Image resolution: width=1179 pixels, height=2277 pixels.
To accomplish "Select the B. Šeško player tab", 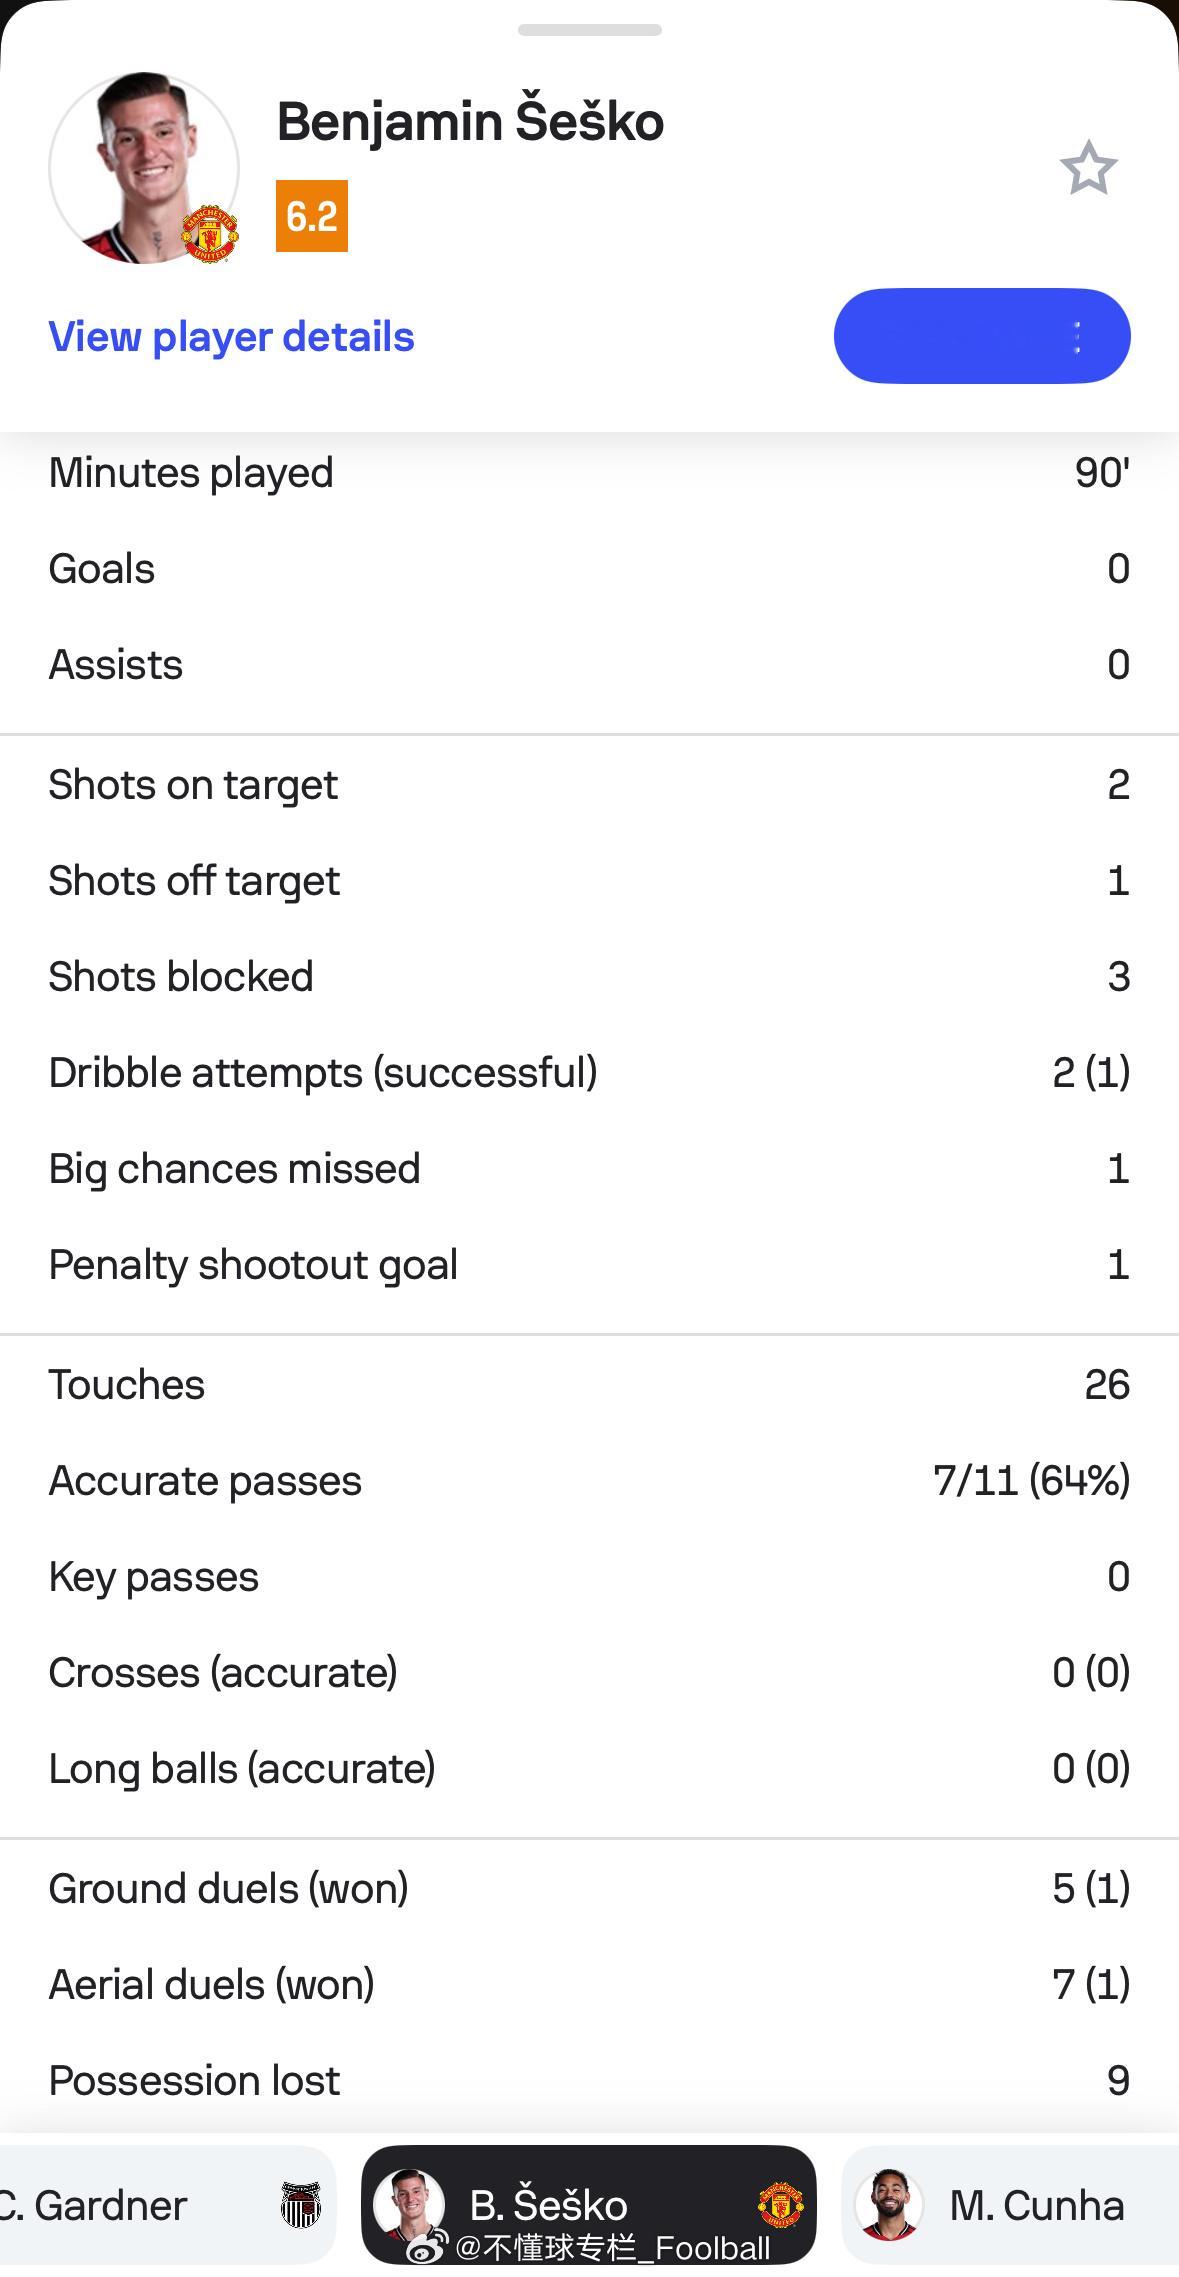I will click(589, 2204).
